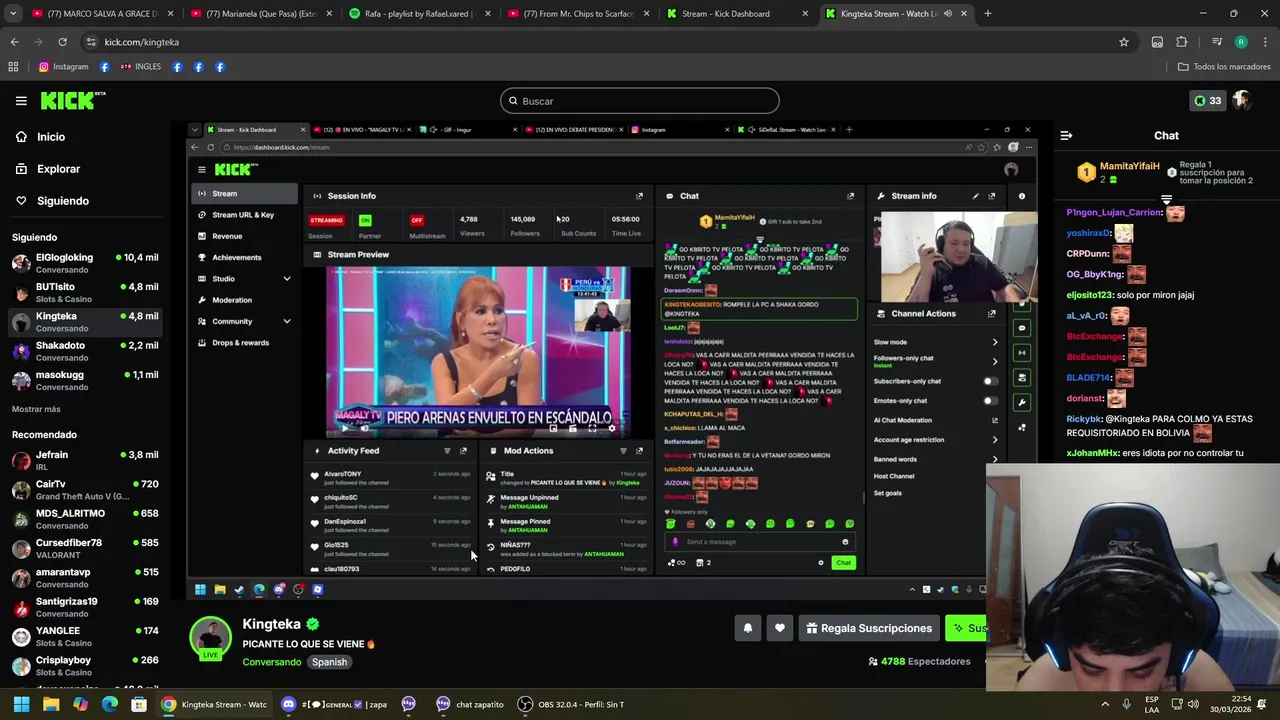Launch Microsoft Edge from the taskbar
The image size is (1280, 720).
pyautogui.click(x=110, y=704)
